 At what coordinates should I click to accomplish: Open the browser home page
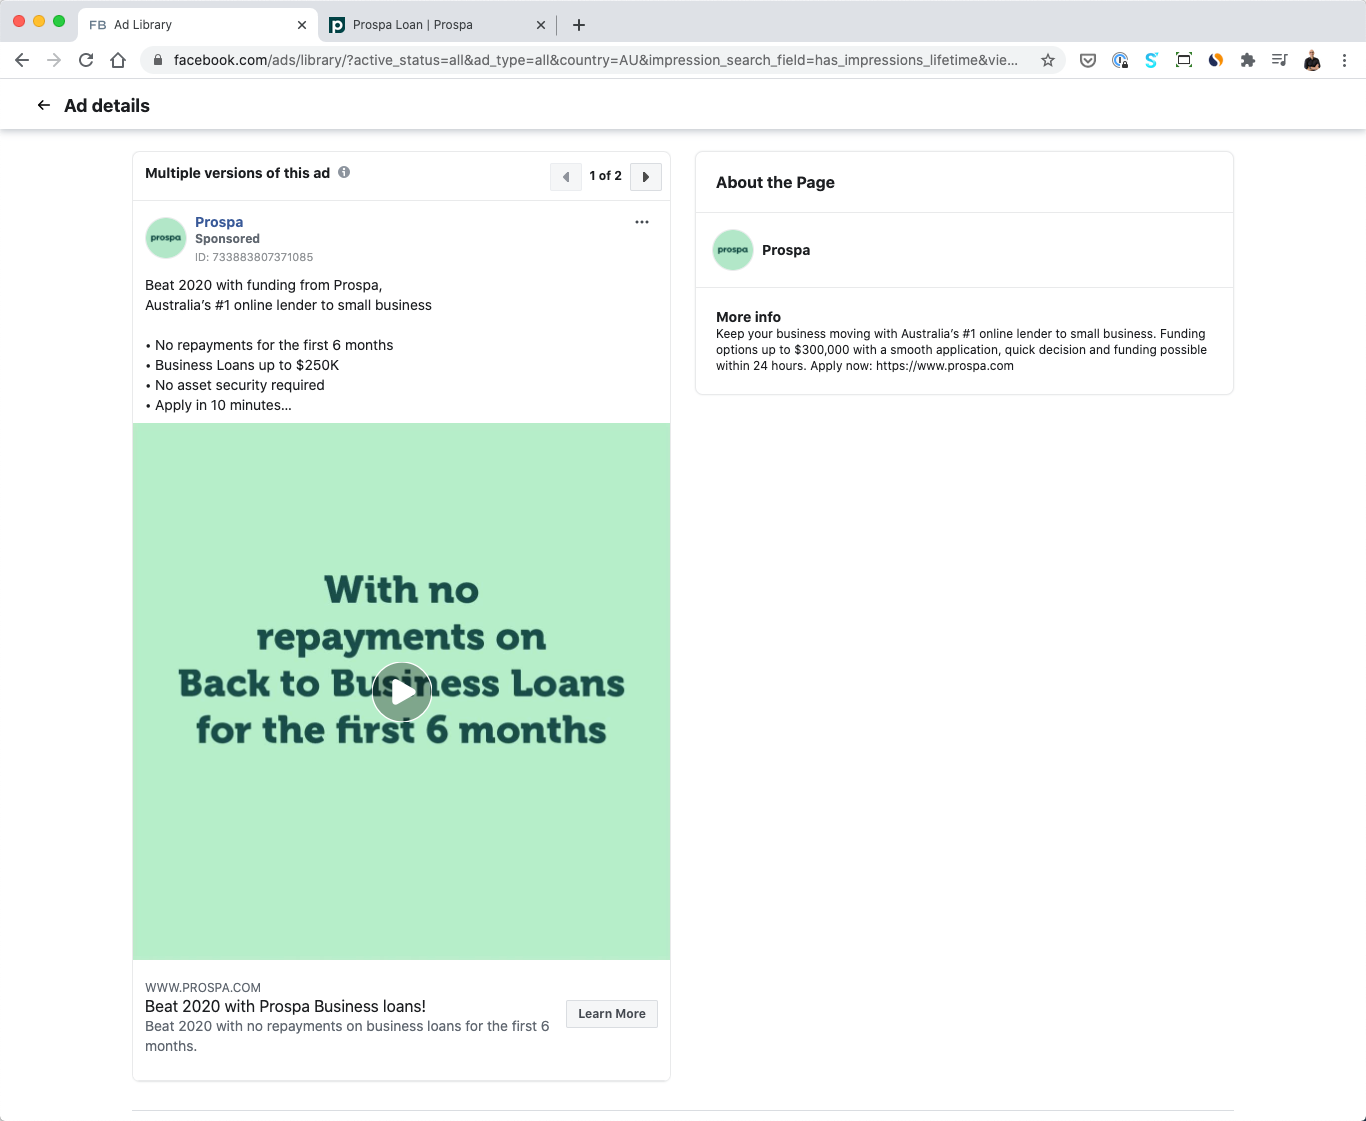point(118,60)
